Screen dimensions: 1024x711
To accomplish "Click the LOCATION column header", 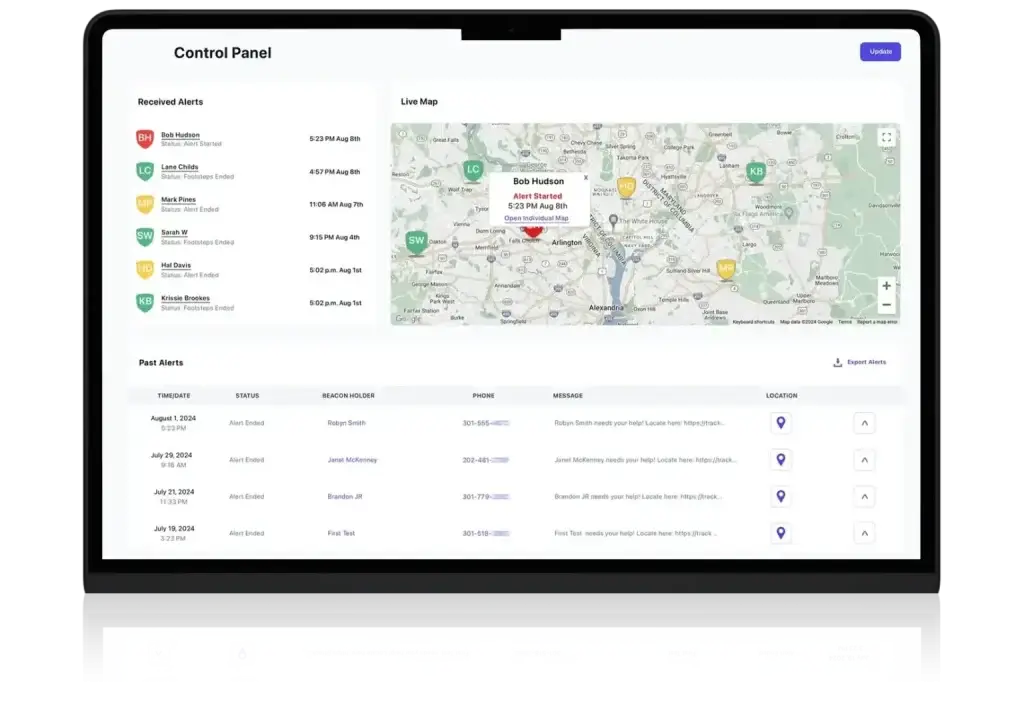I will point(782,396).
